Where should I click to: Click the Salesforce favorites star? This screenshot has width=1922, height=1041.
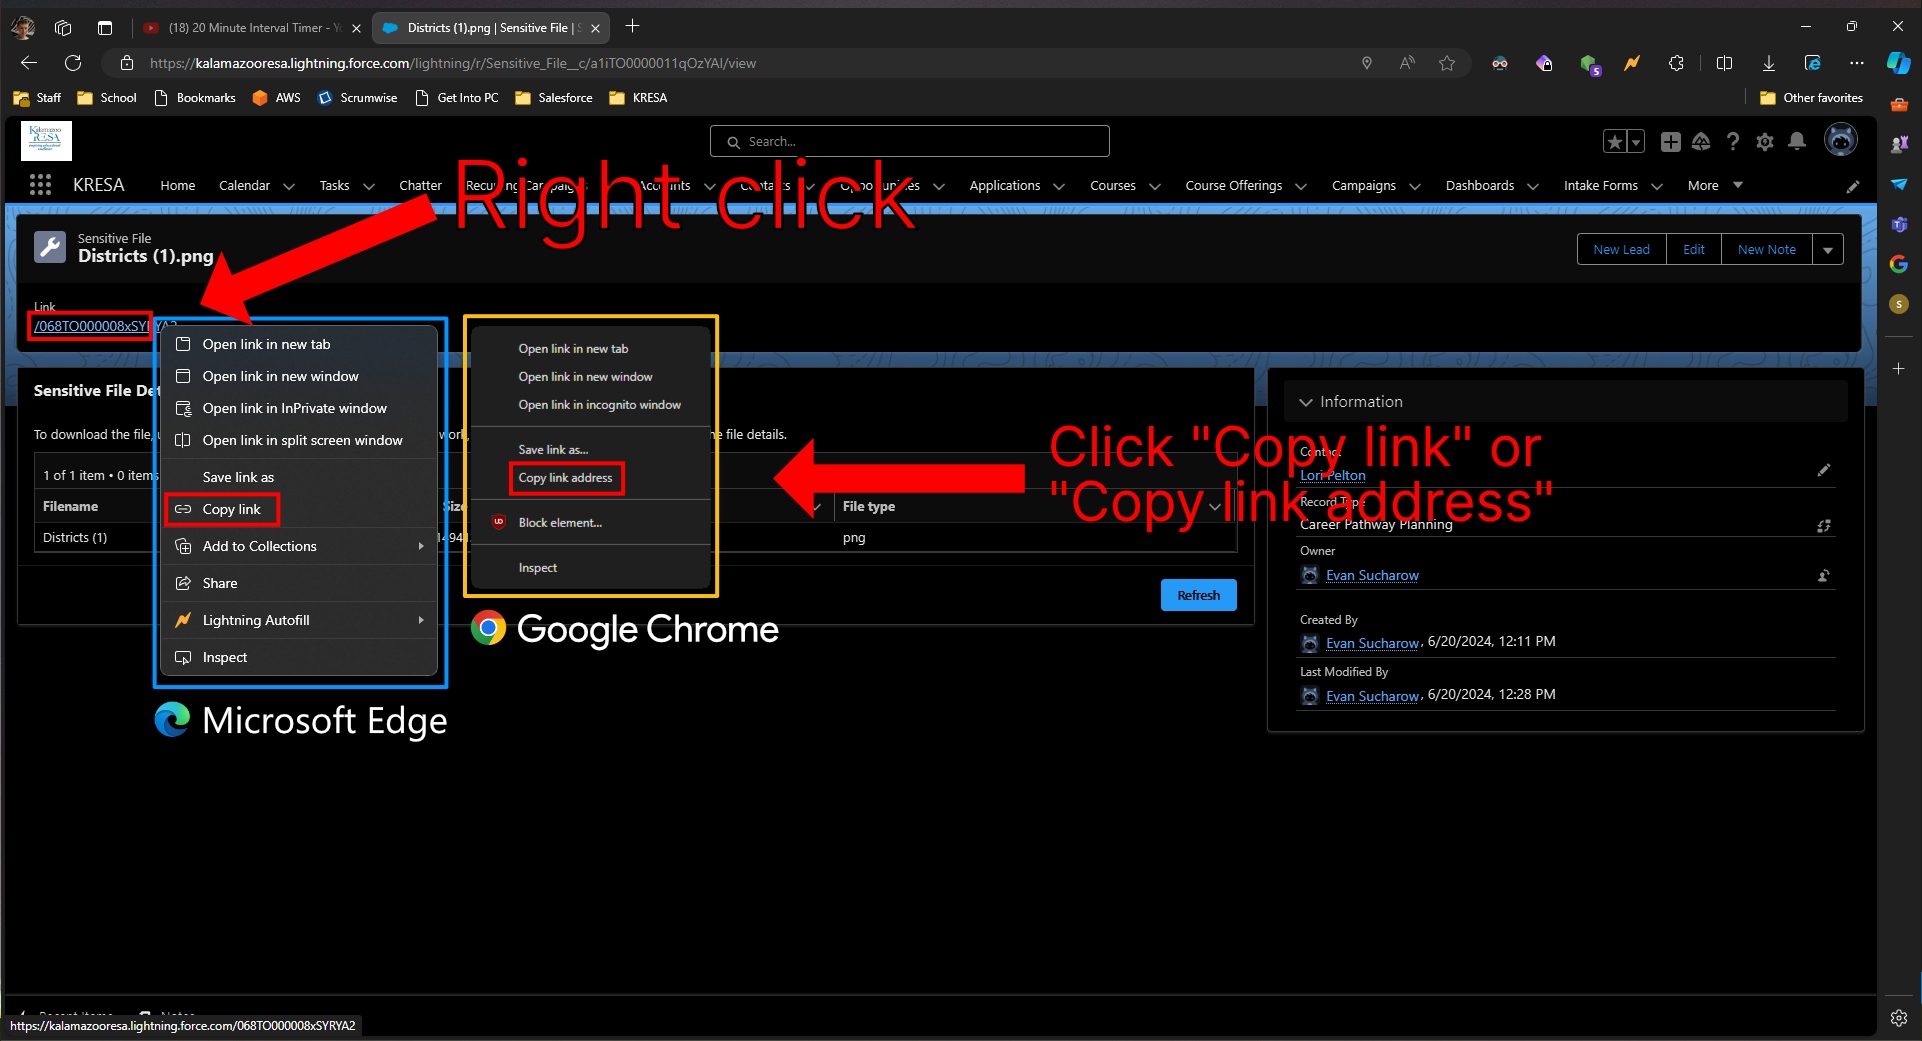tap(1614, 142)
